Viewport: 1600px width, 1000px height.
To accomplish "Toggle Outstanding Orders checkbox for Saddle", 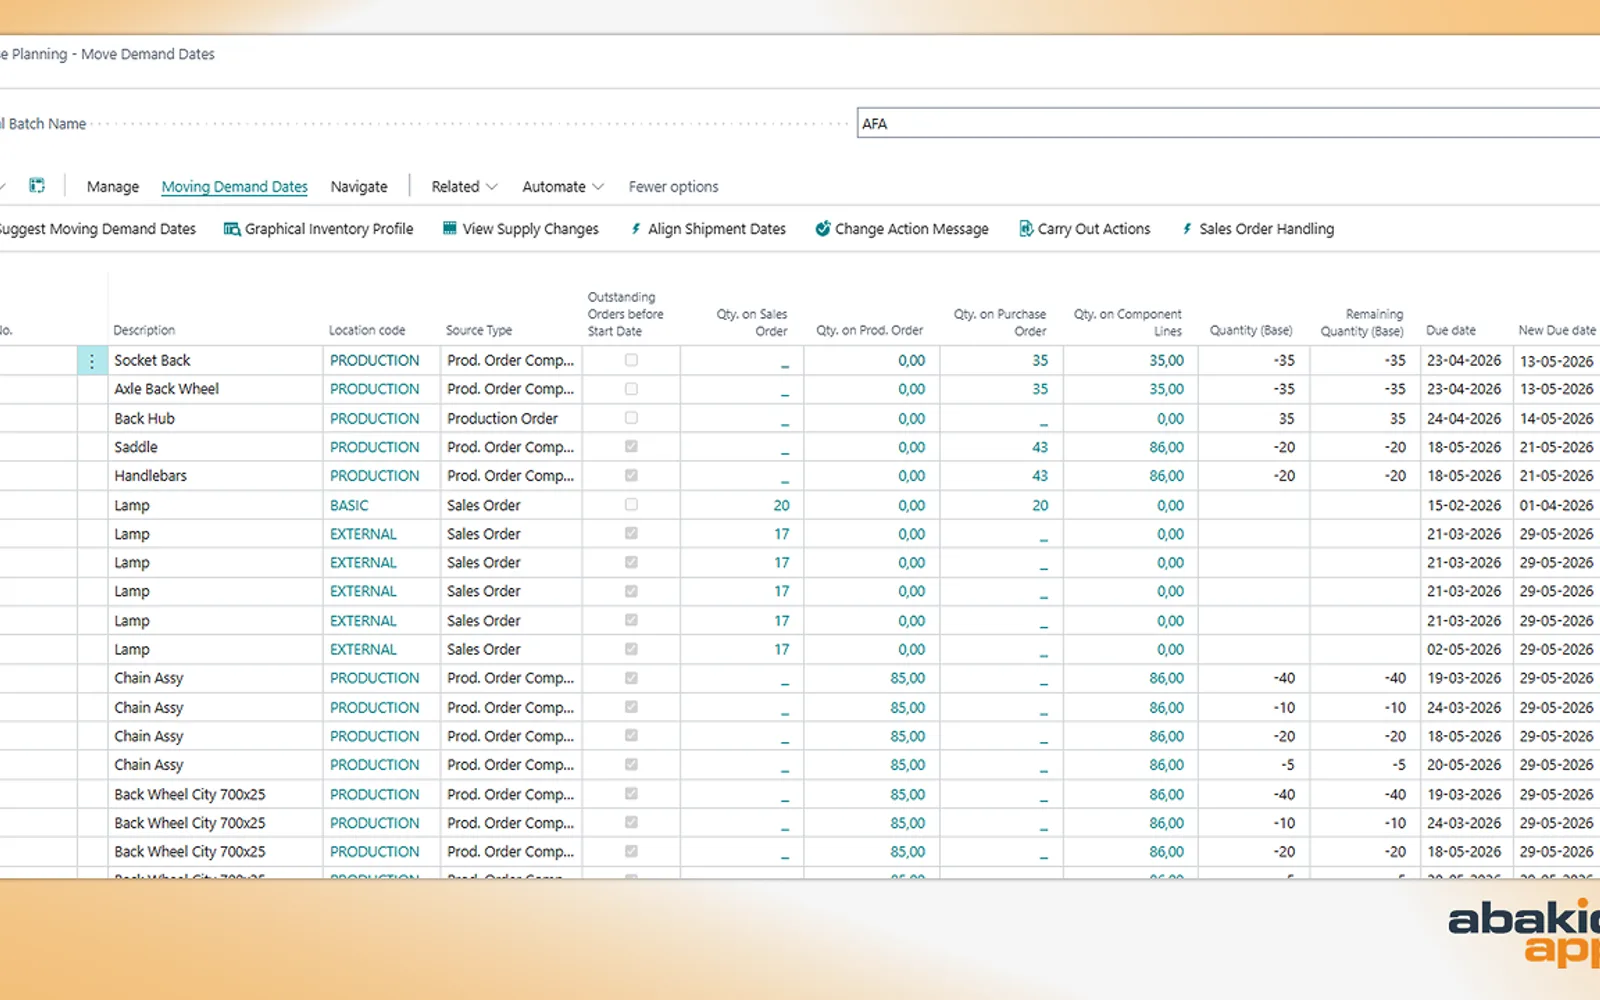I will click(x=631, y=447).
